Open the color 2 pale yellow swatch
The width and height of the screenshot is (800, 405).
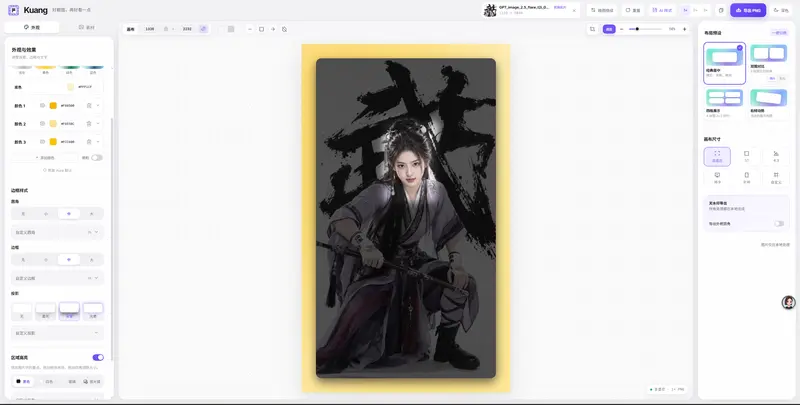(53, 123)
